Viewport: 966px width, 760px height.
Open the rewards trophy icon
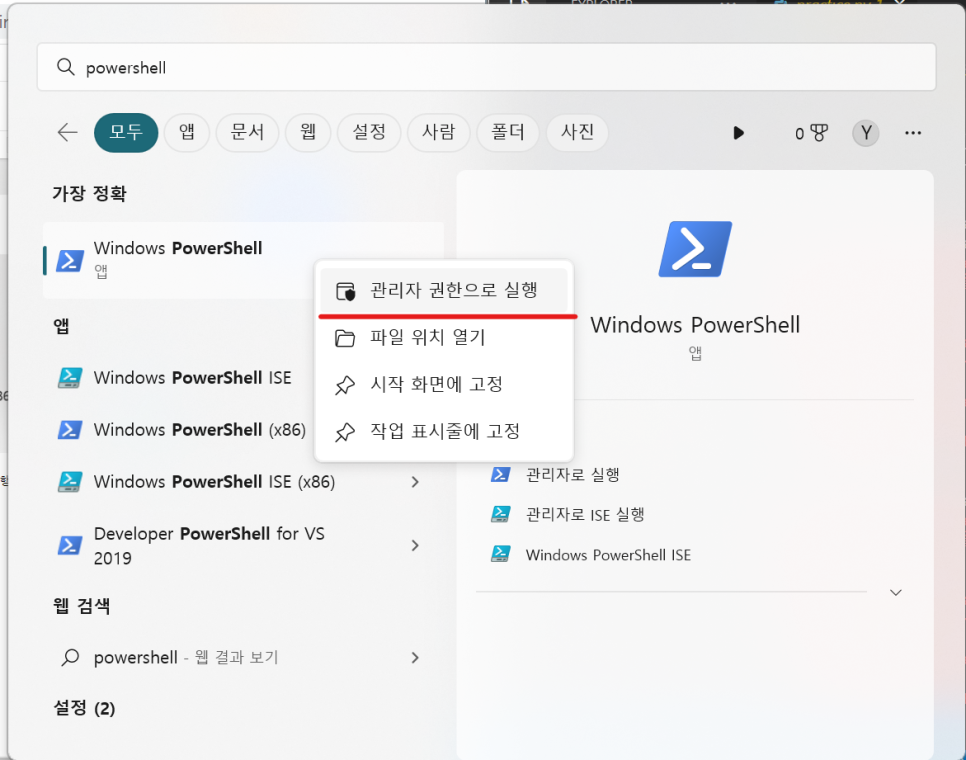point(819,132)
